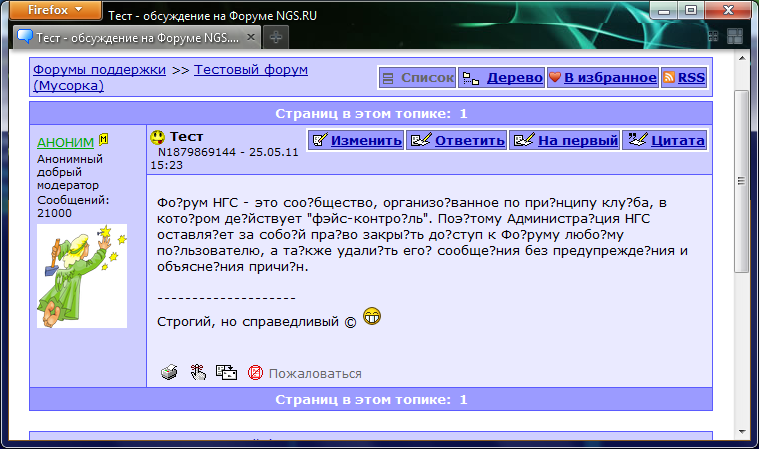Click the grinning emoticon in the signature
This screenshot has width=759, height=449.
pos(372,316)
